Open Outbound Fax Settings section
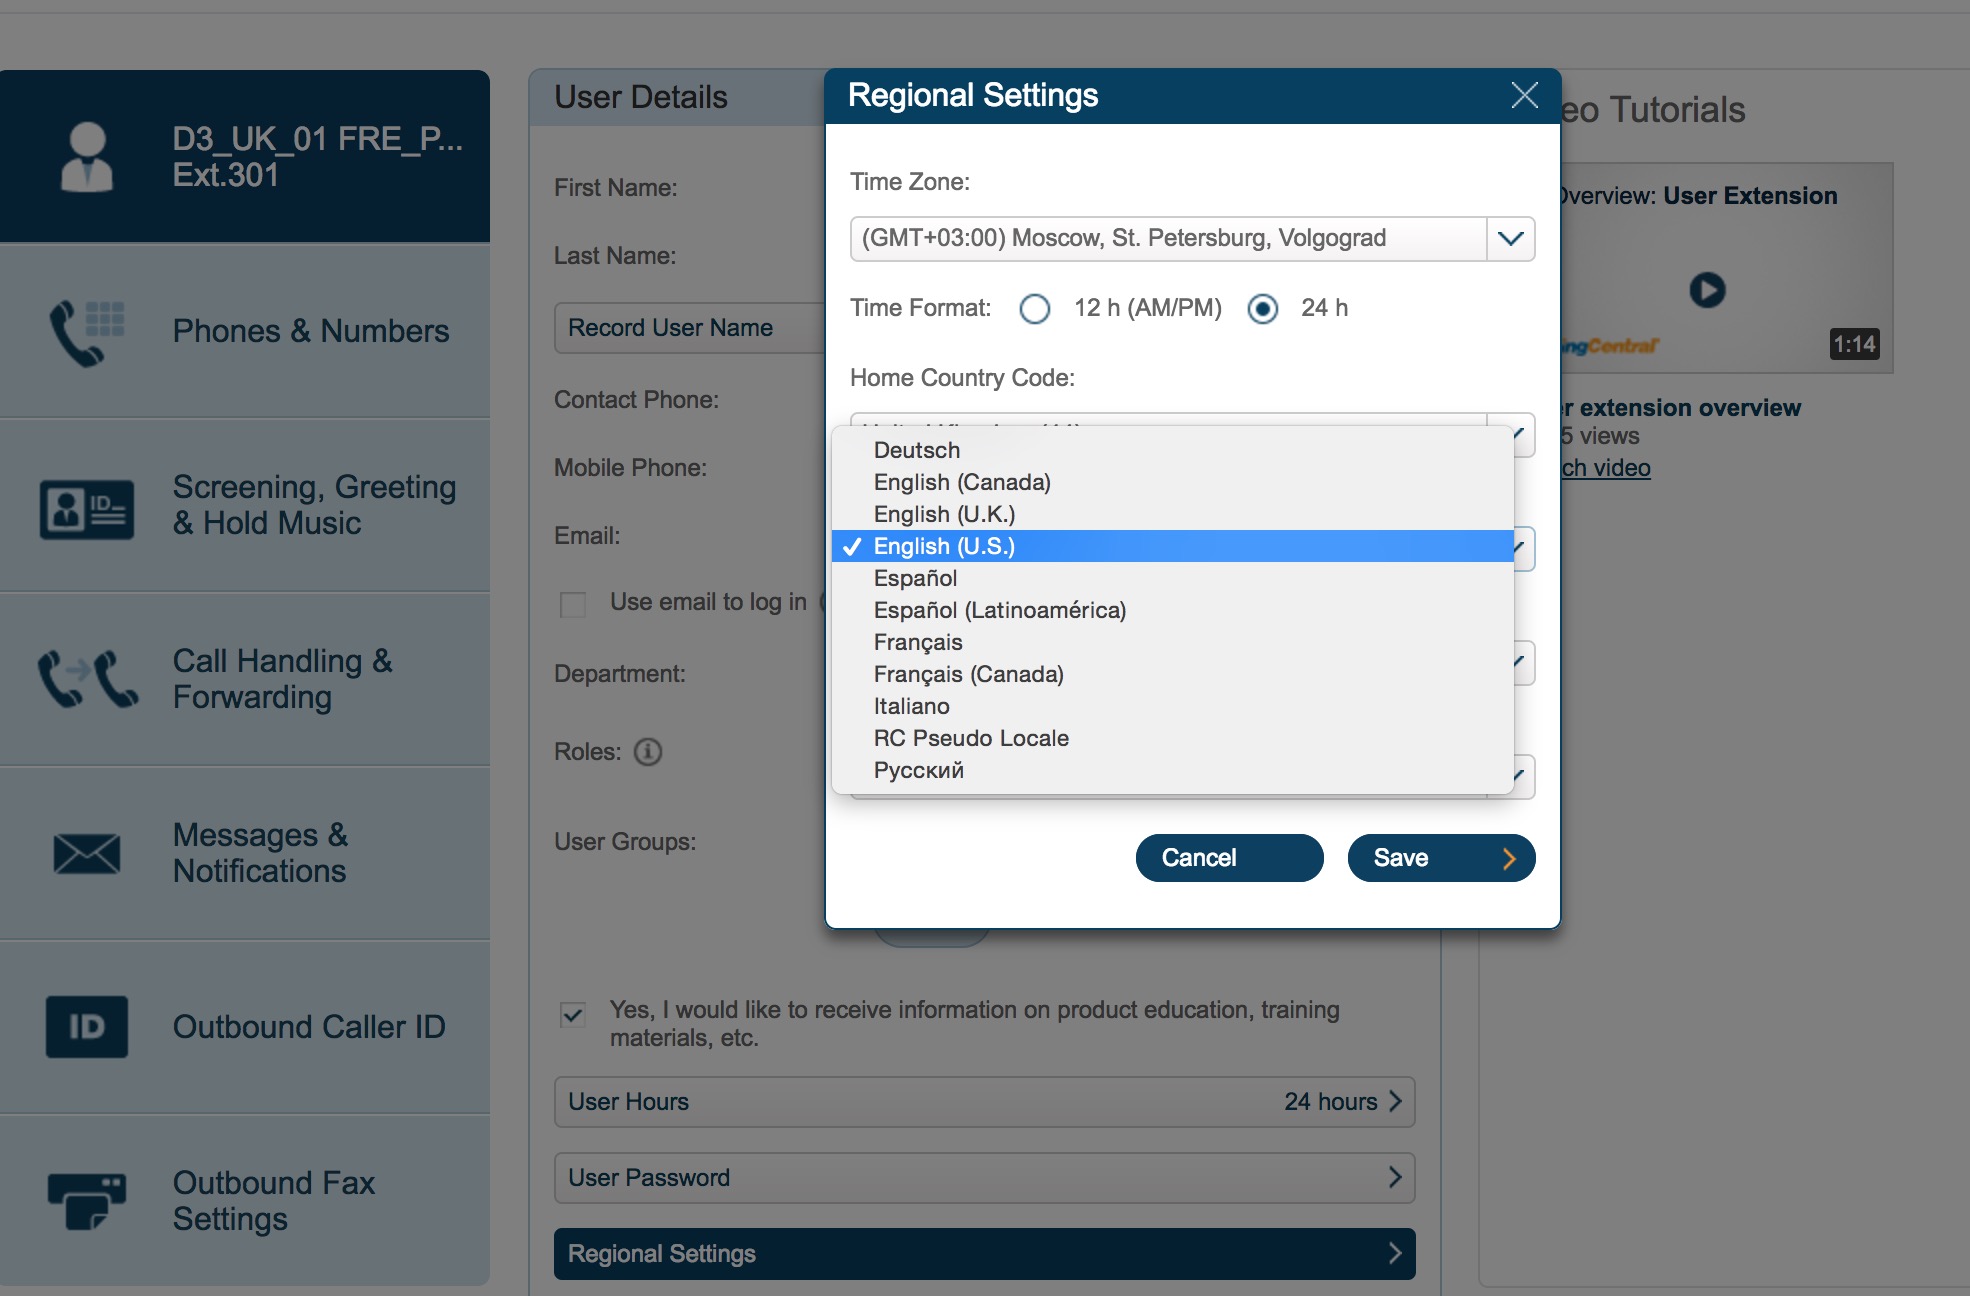 pos(245,1201)
